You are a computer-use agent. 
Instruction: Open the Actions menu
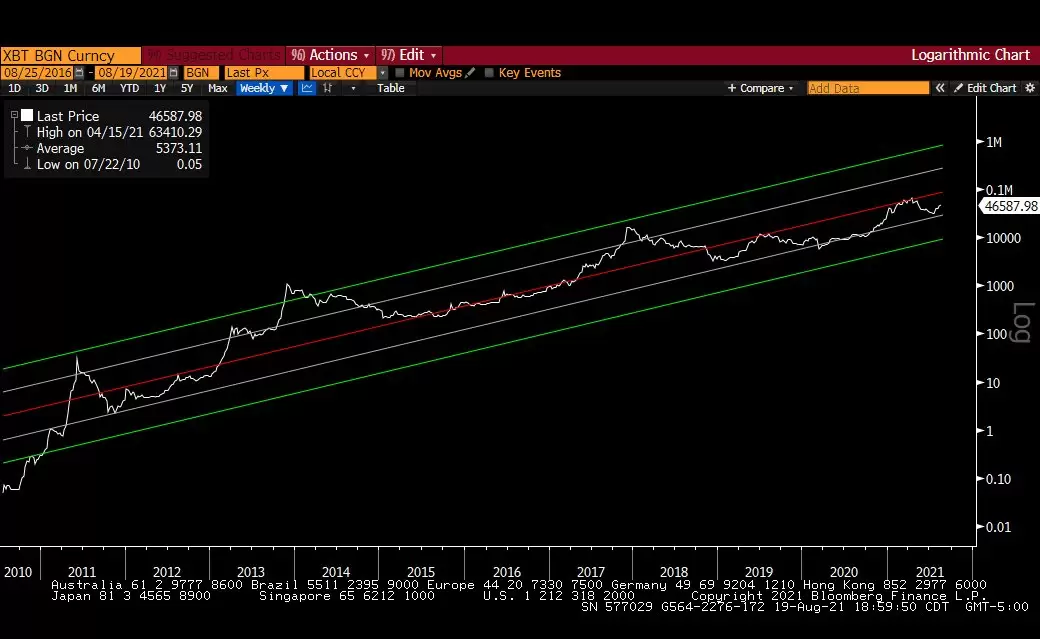click(330, 55)
